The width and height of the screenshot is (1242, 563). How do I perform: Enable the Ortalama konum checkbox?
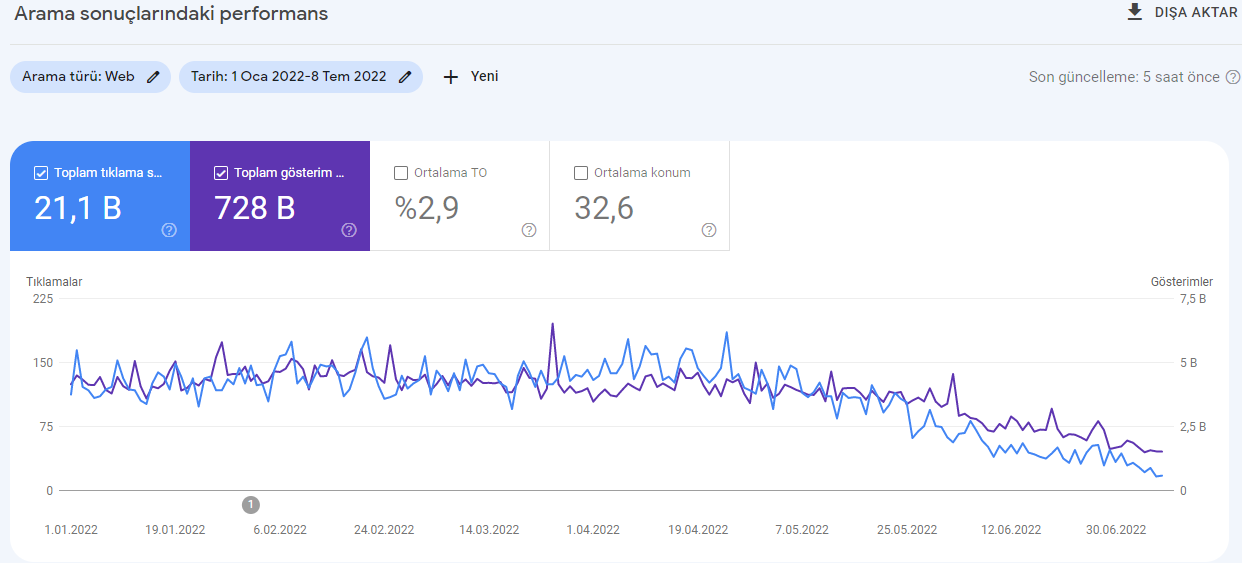(x=581, y=173)
